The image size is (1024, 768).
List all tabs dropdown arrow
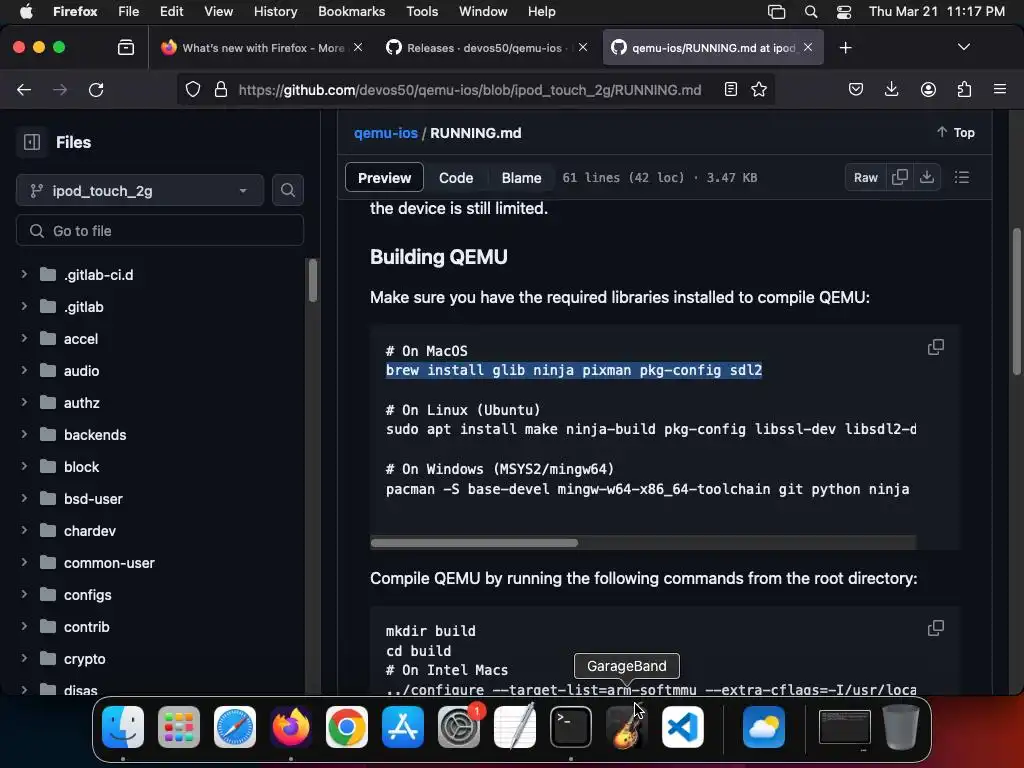(x=963, y=47)
